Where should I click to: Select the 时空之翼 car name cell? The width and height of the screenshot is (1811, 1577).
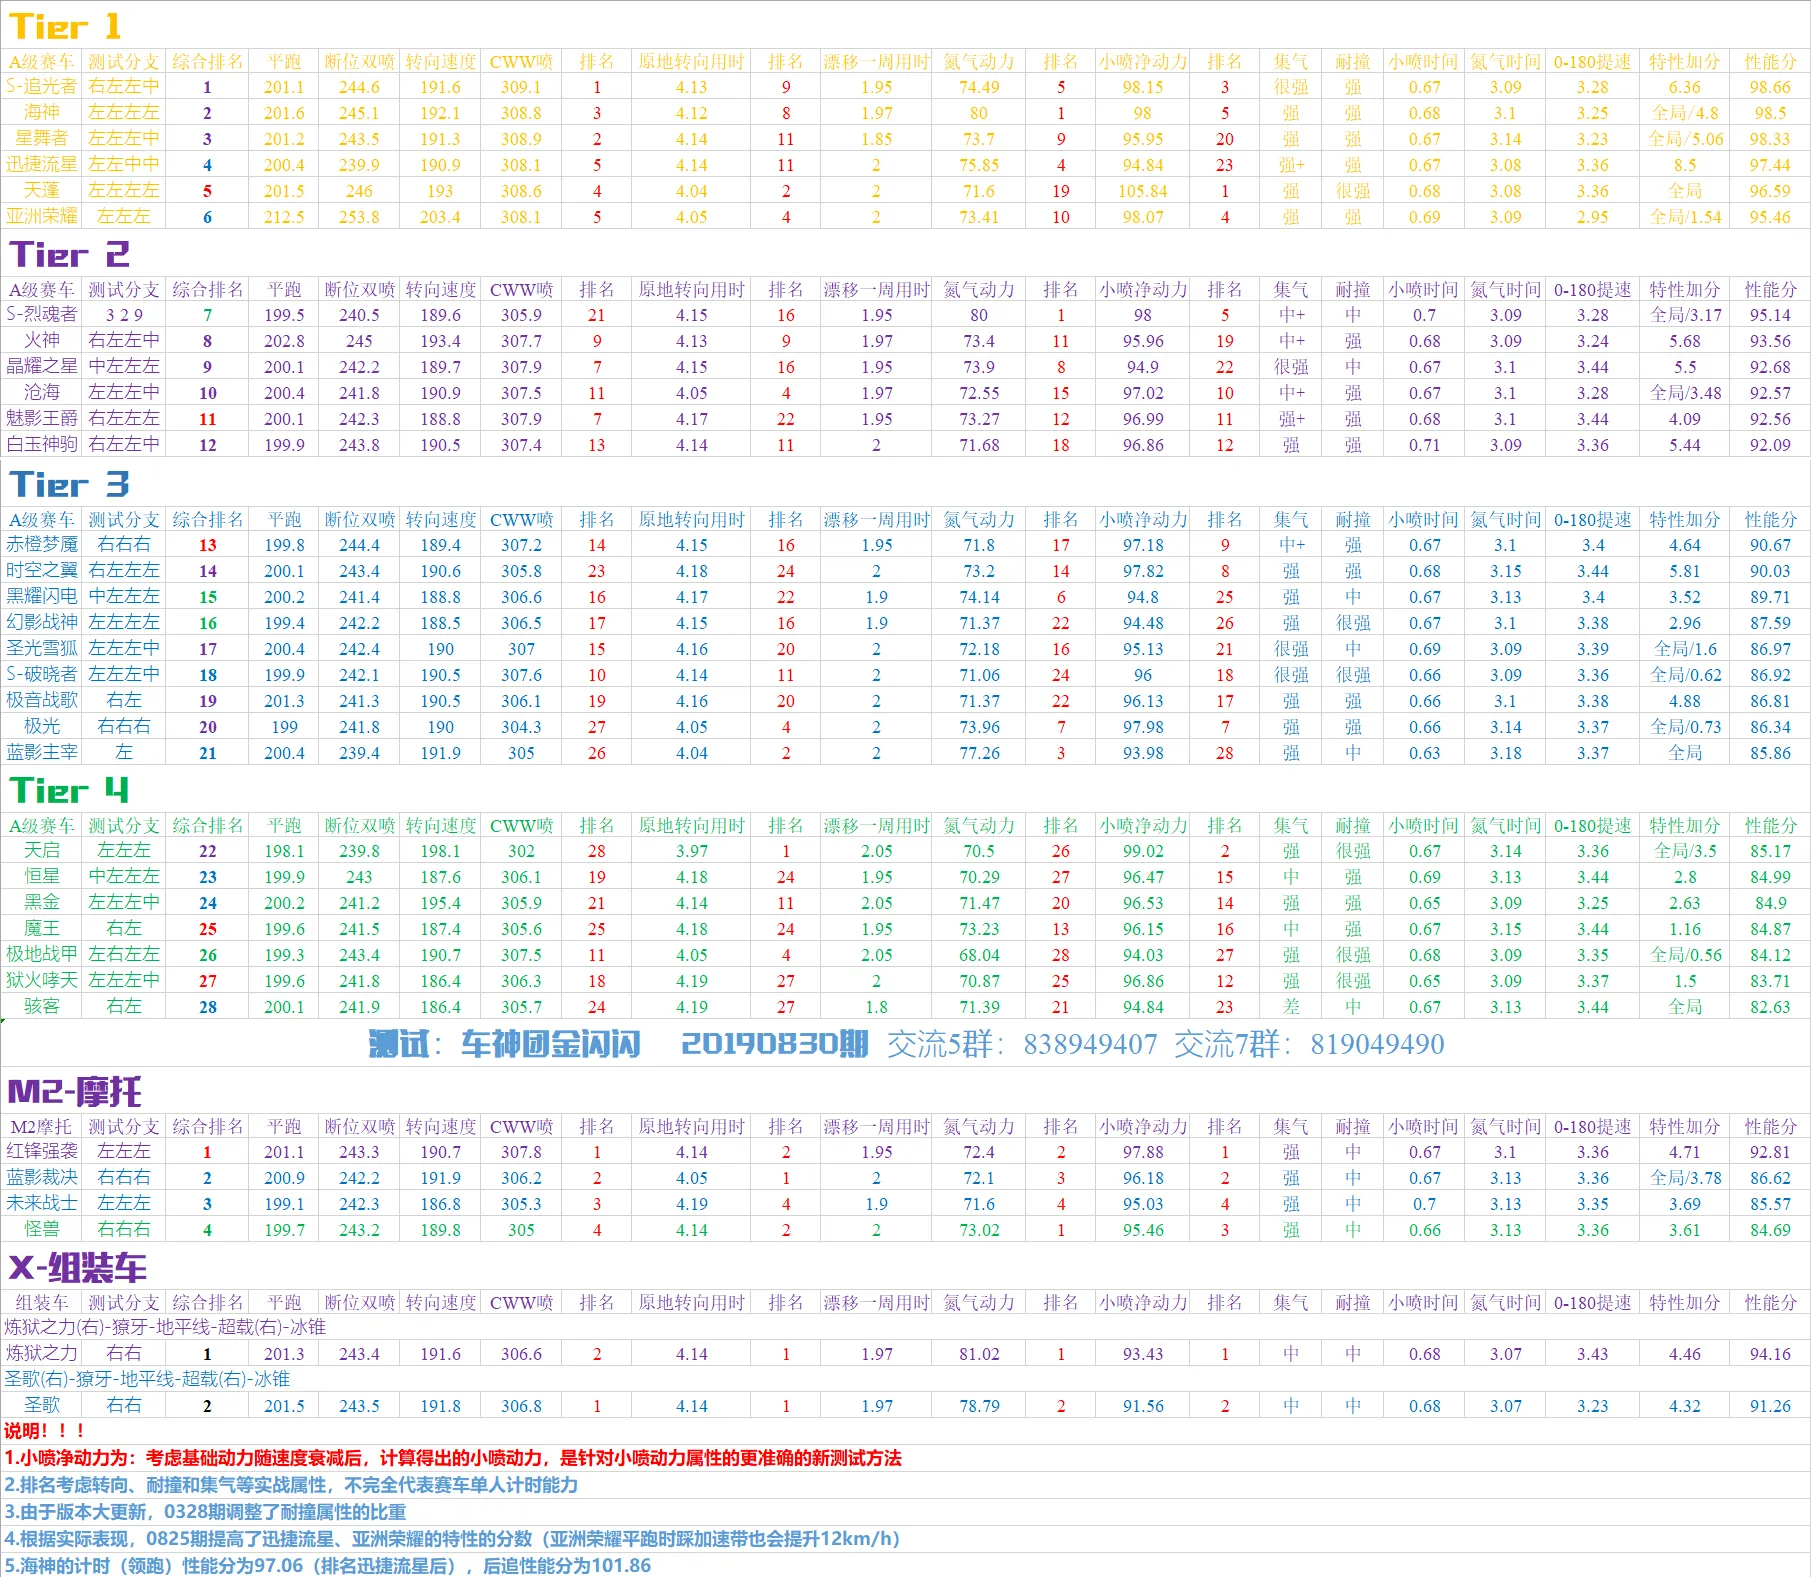pyautogui.click(x=42, y=571)
